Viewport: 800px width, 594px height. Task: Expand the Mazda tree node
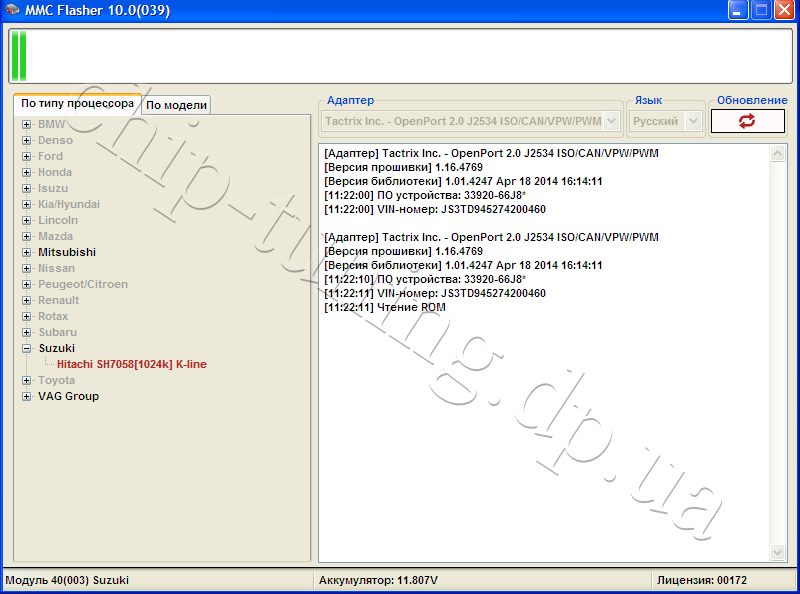[27, 236]
